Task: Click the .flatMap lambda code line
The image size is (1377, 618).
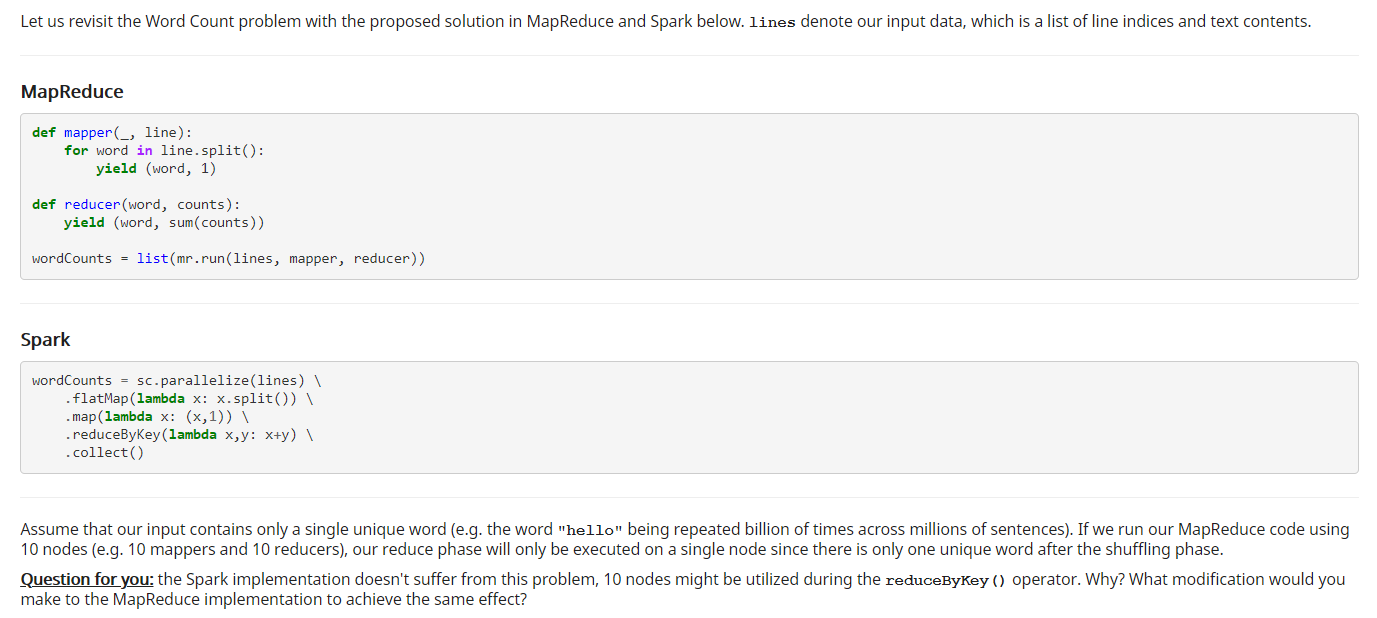Action: coord(188,398)
